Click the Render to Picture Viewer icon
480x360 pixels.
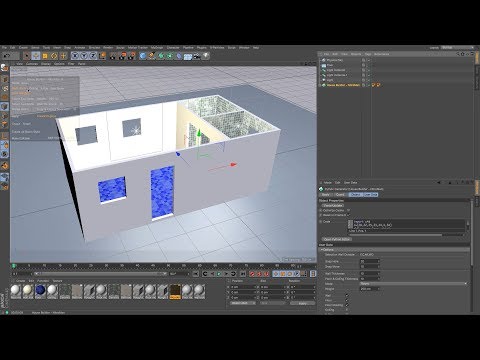point(122,56)
